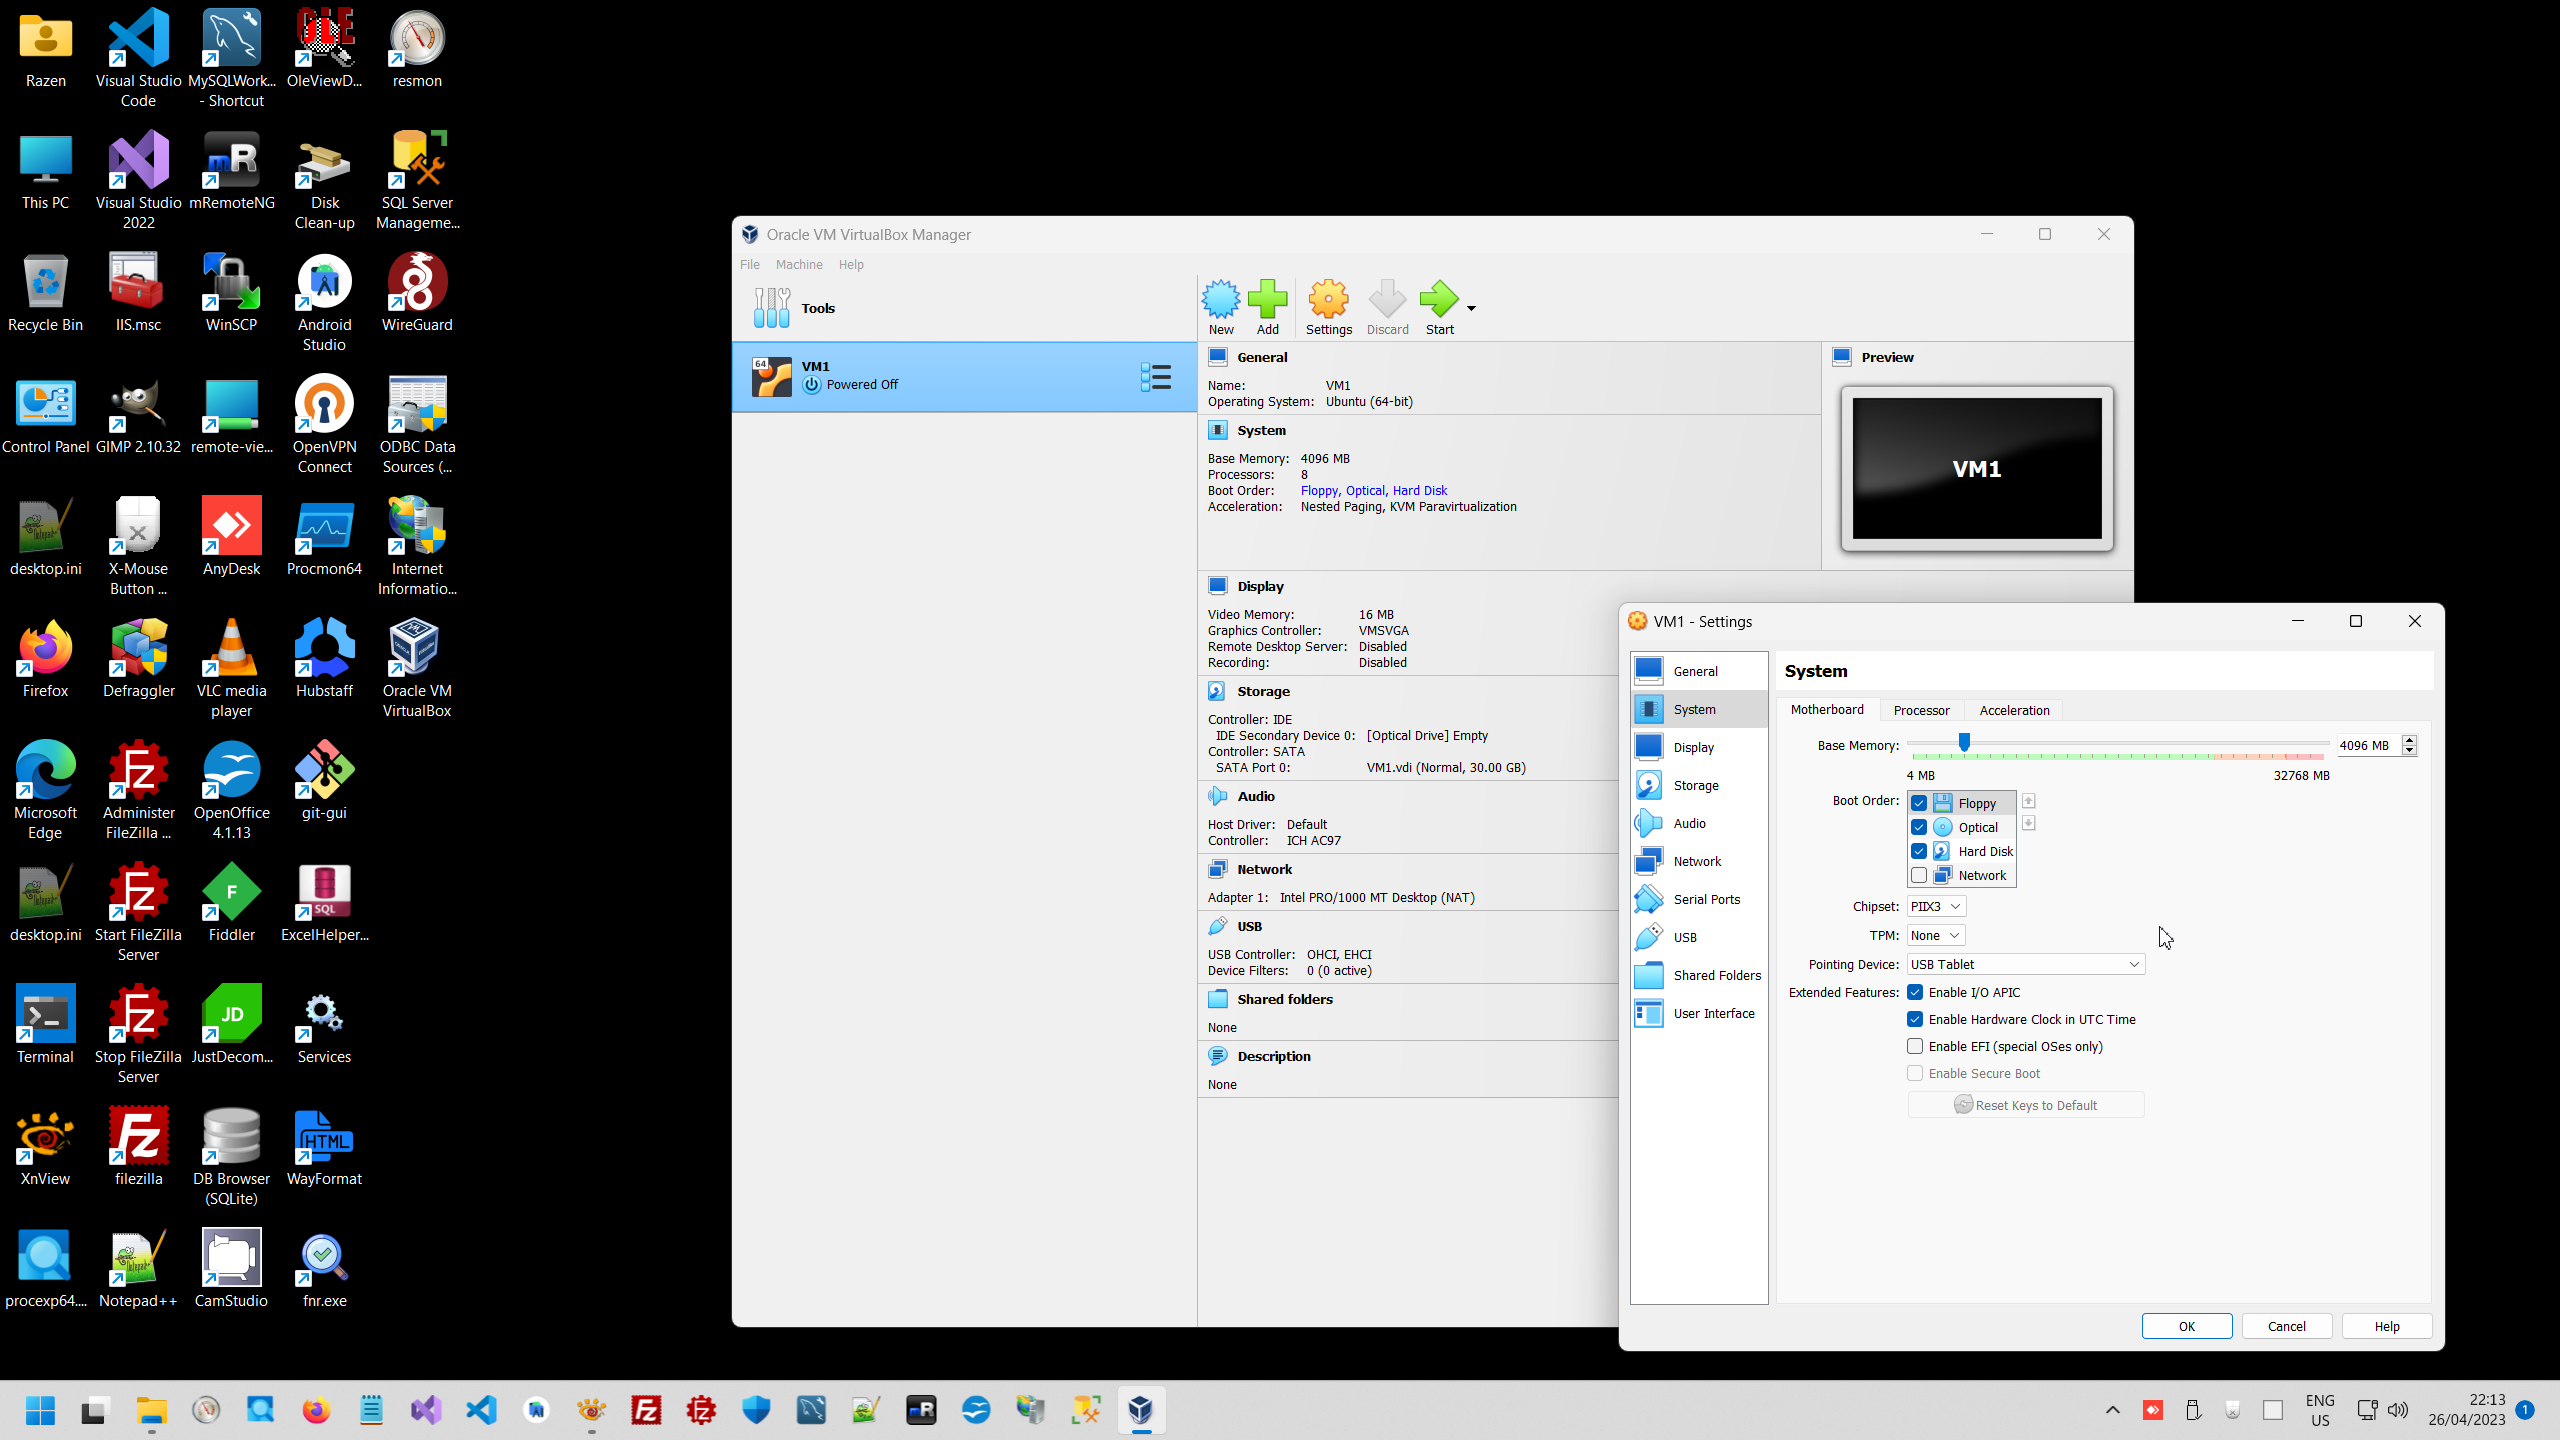Click the green Start arrow icon

tap(1438, 300)
